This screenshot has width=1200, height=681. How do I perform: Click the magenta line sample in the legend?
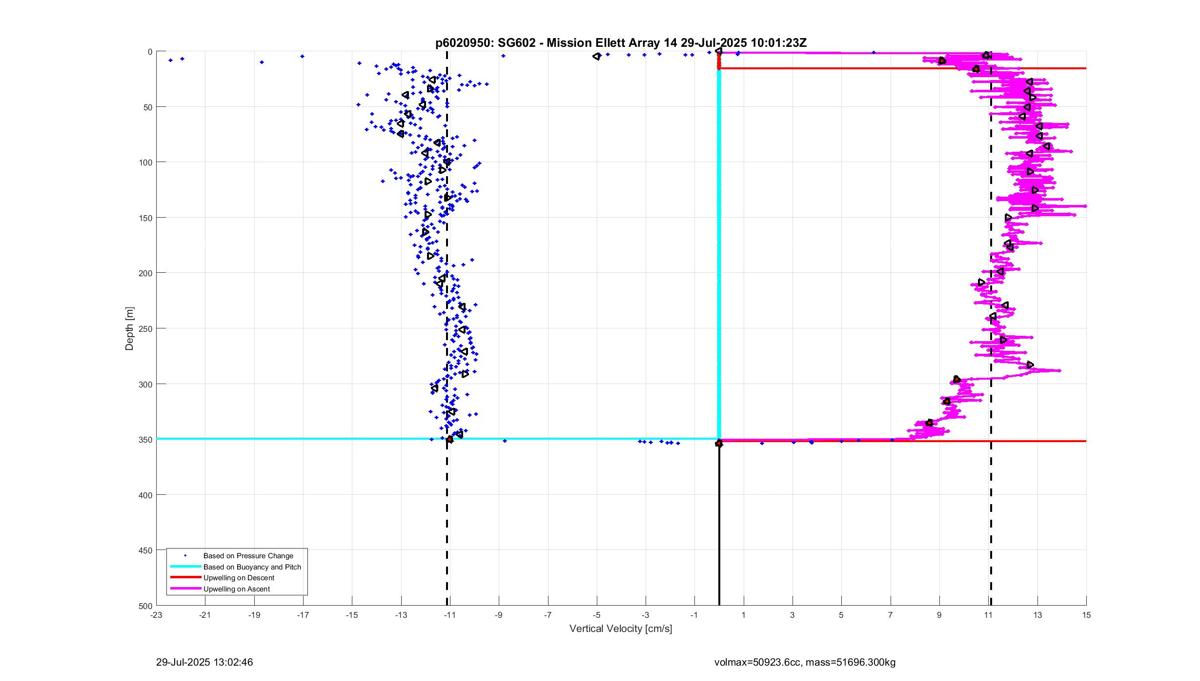(185, 589)
